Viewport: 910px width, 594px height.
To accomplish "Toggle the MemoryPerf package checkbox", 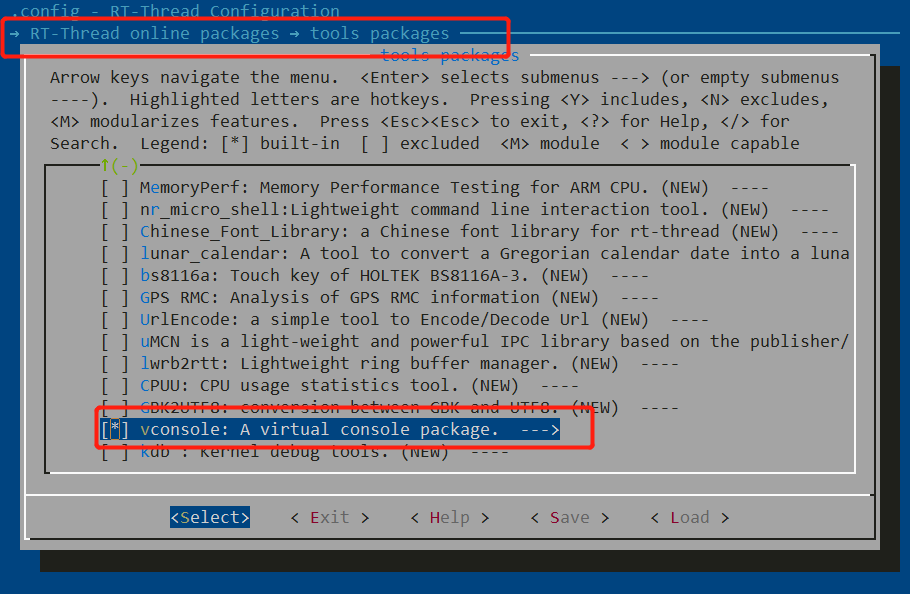I will click(x=115, y=187).
